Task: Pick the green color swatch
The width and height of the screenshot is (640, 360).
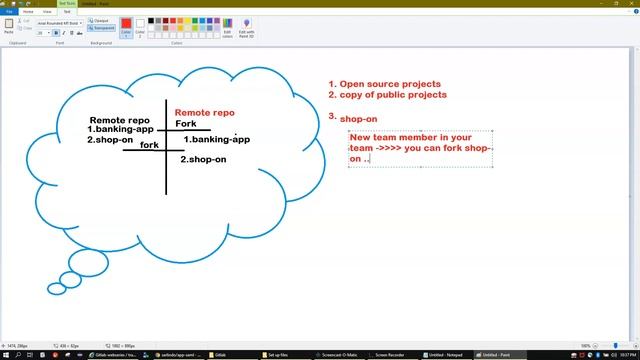Action: [x=195, y=20]
